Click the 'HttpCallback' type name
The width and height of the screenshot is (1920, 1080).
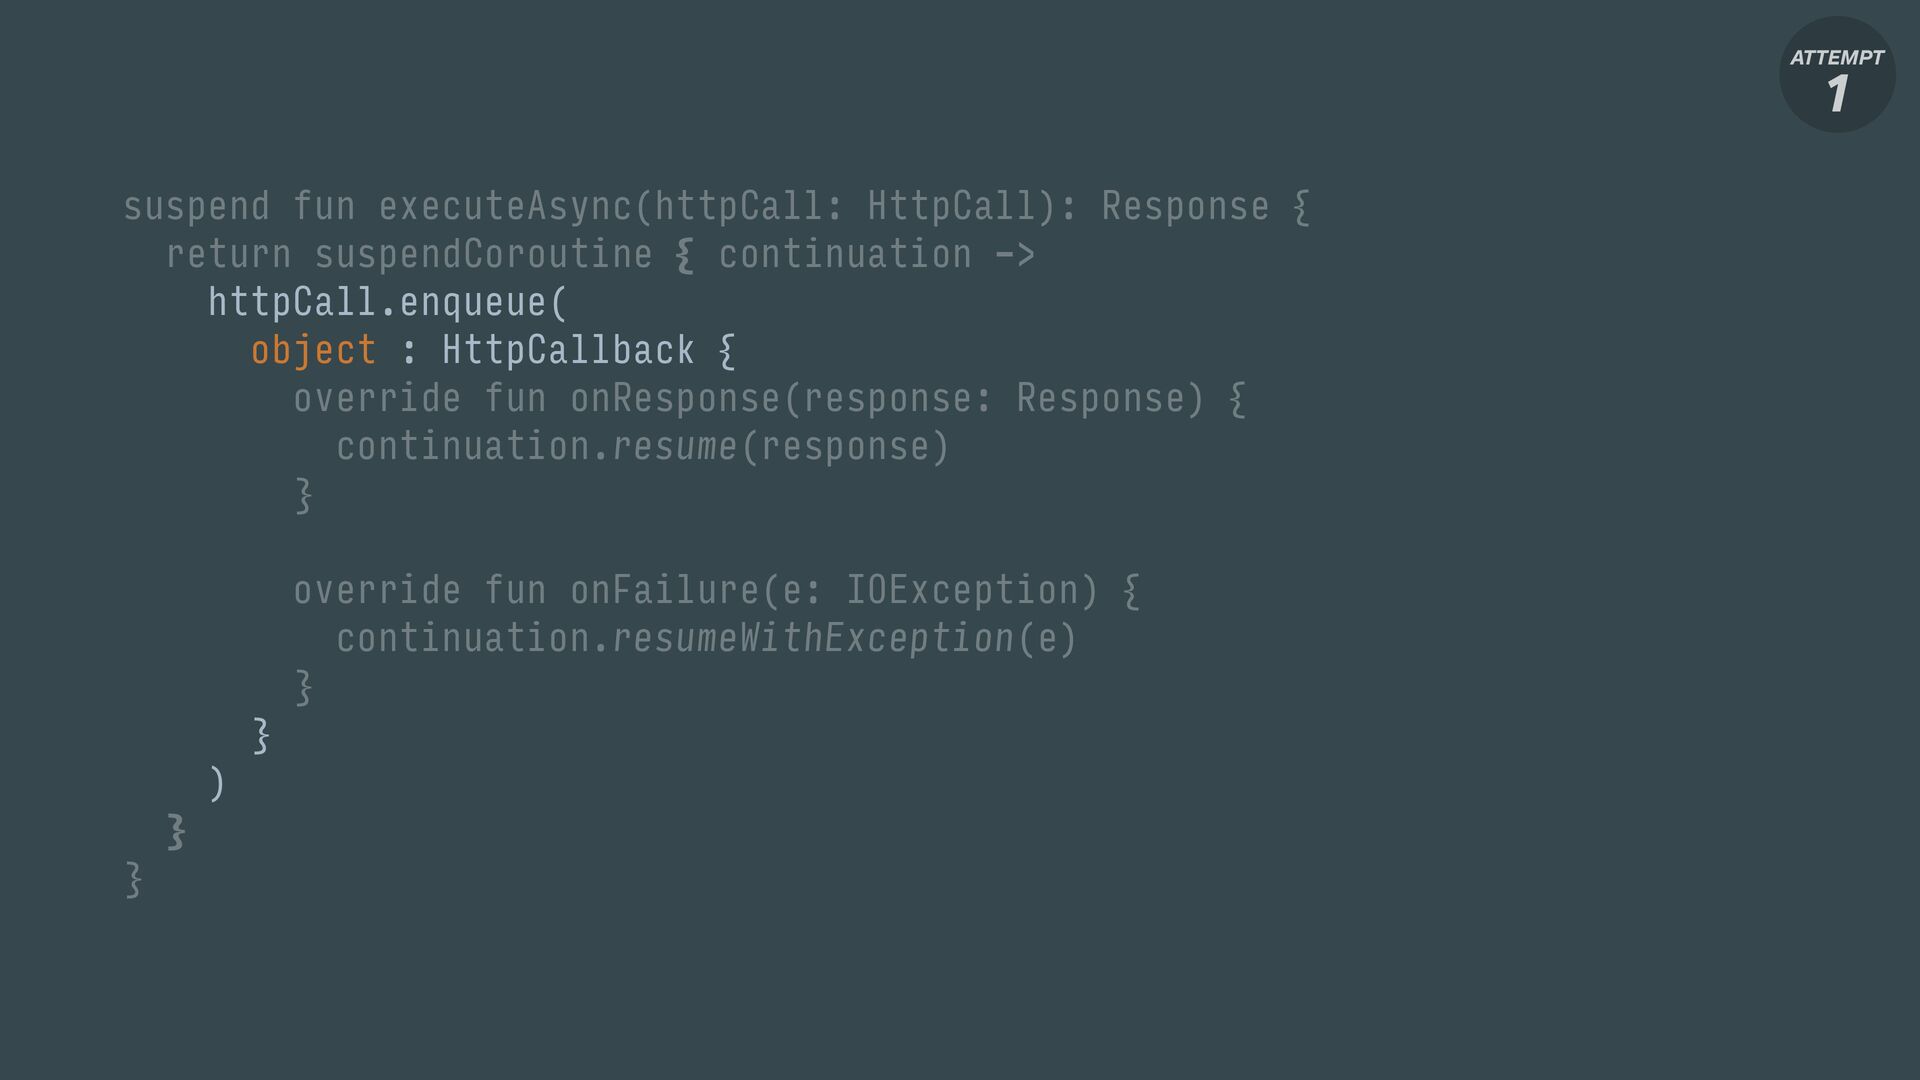click(x=568, y=351)
